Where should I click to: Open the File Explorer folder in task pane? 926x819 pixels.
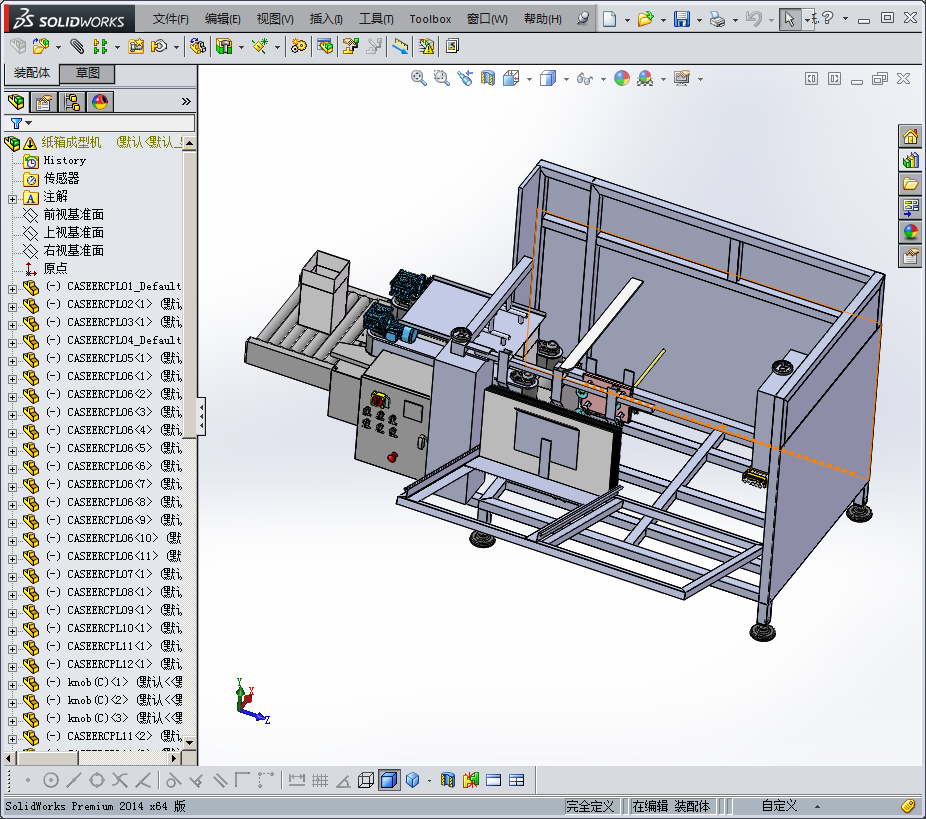click(911, 184)
